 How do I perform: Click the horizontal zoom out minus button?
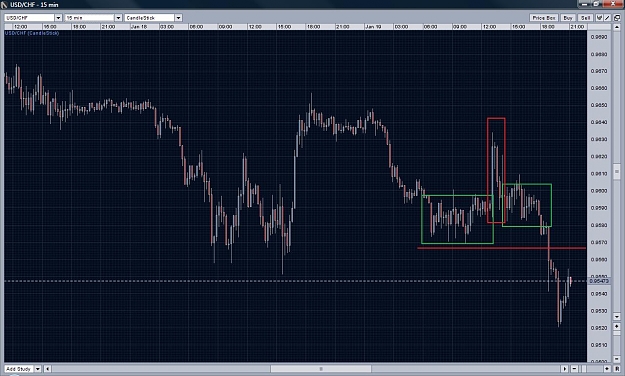click(574, 369)
